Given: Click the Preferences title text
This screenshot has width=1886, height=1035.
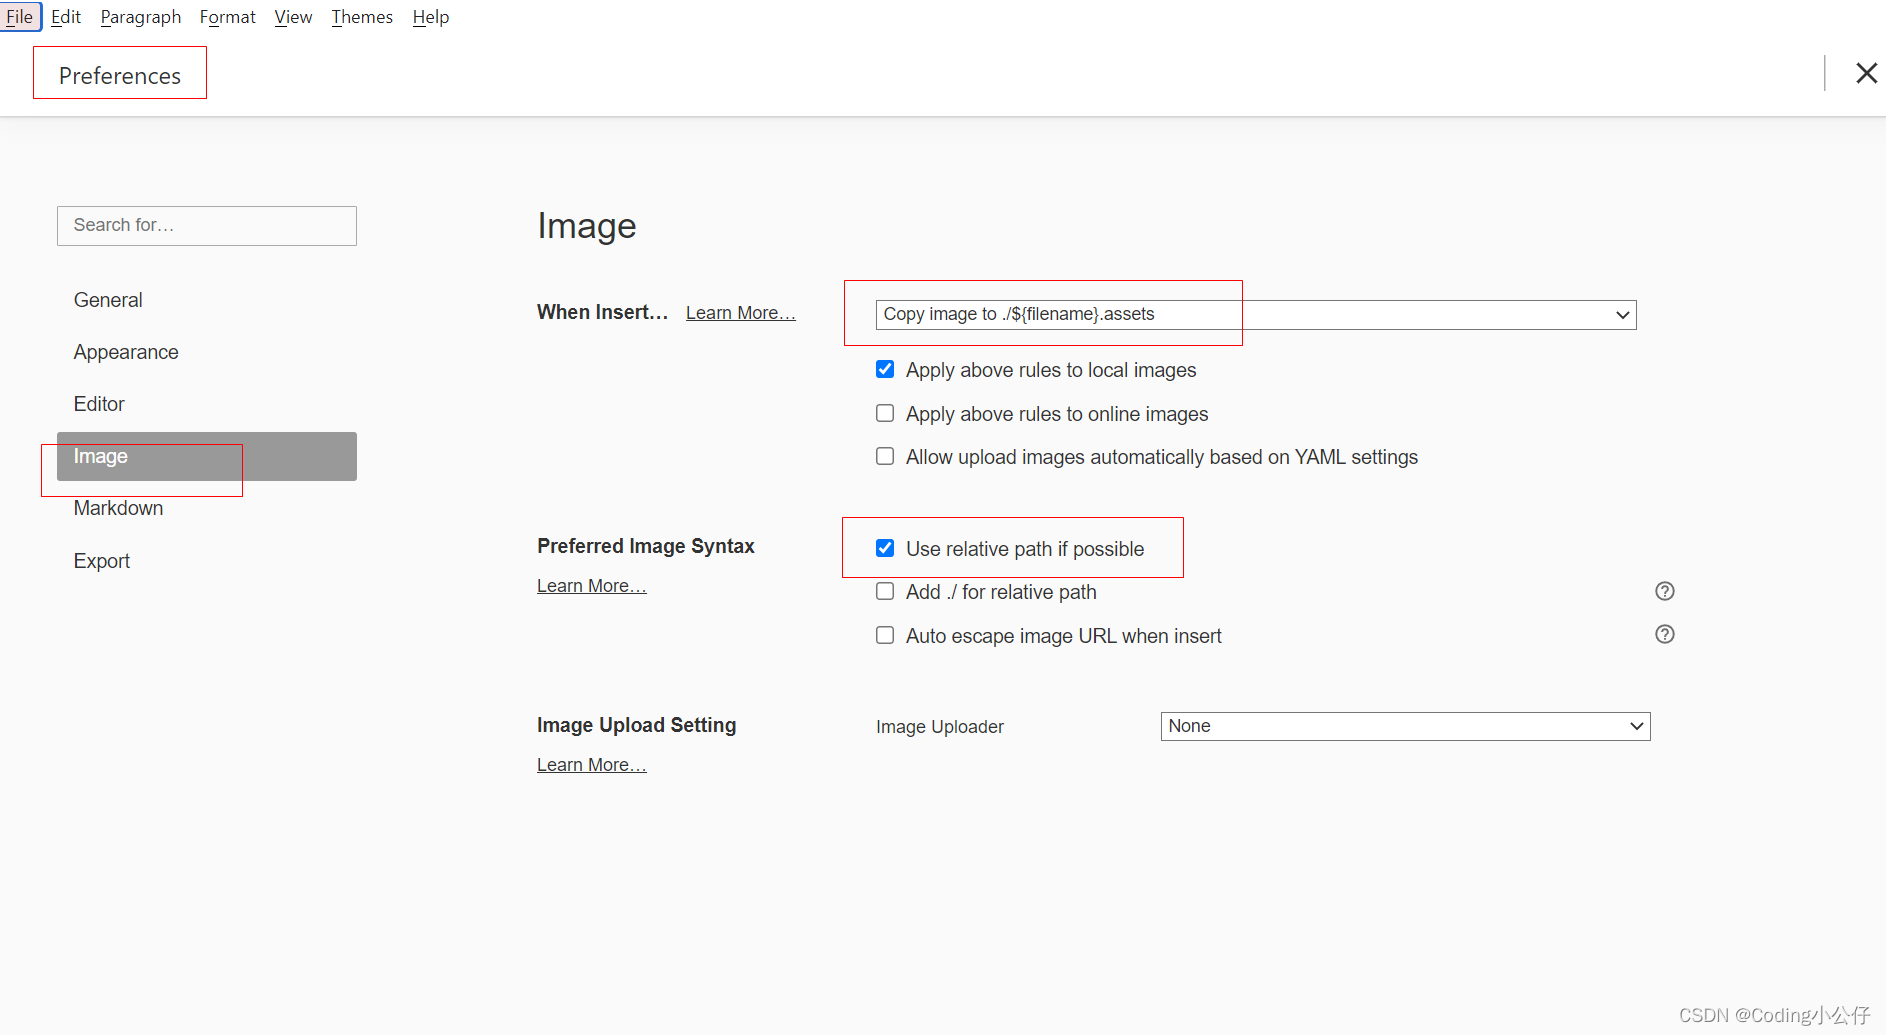Looking at the screenshot, I should 120,76.
